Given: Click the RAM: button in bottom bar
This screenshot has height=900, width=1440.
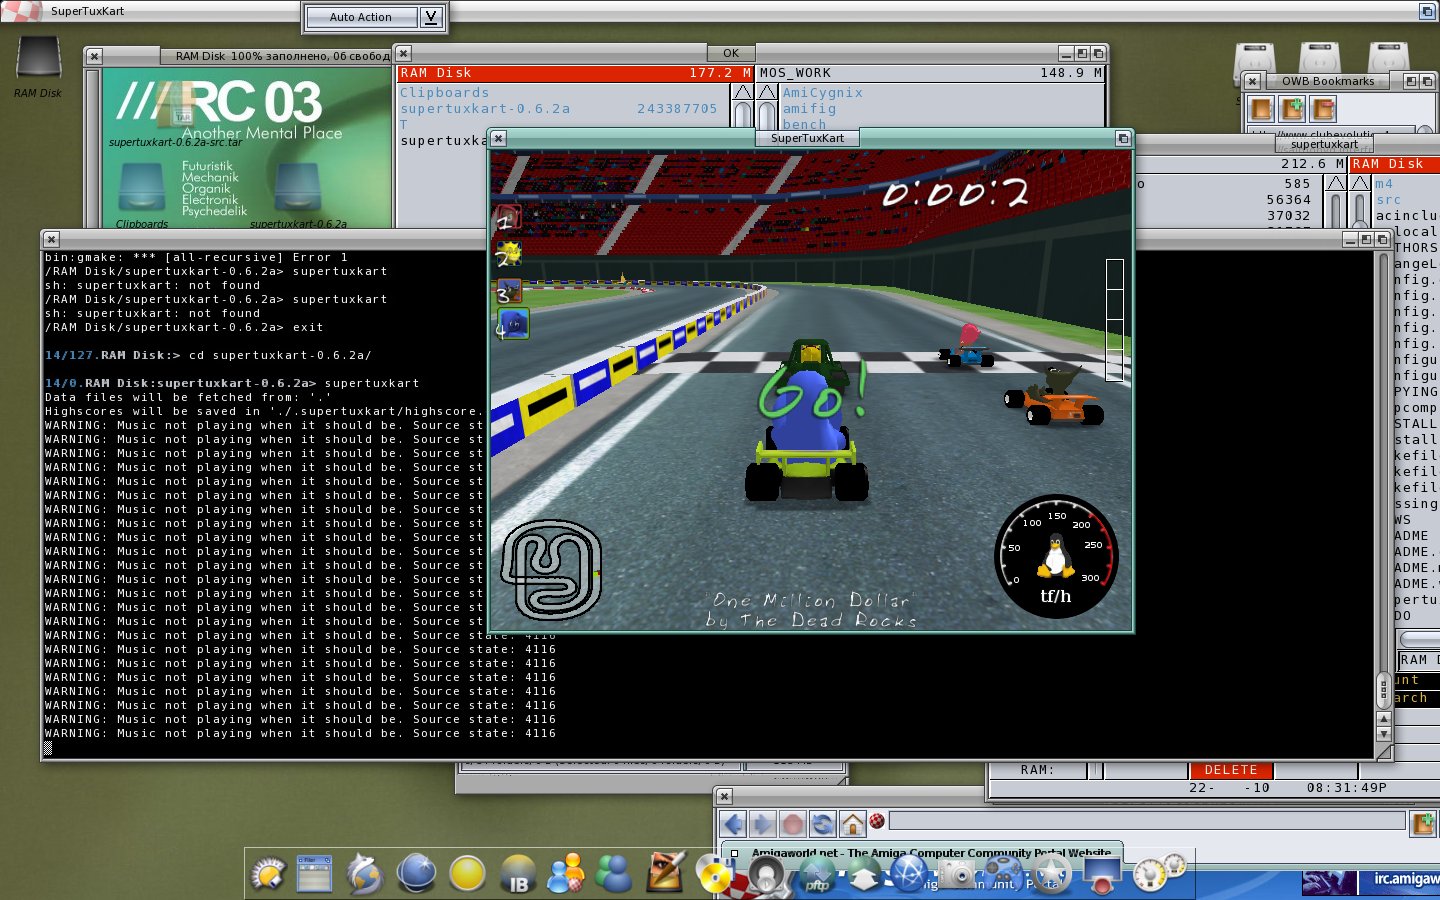Looking at the screenshot, I should 1037,770.
